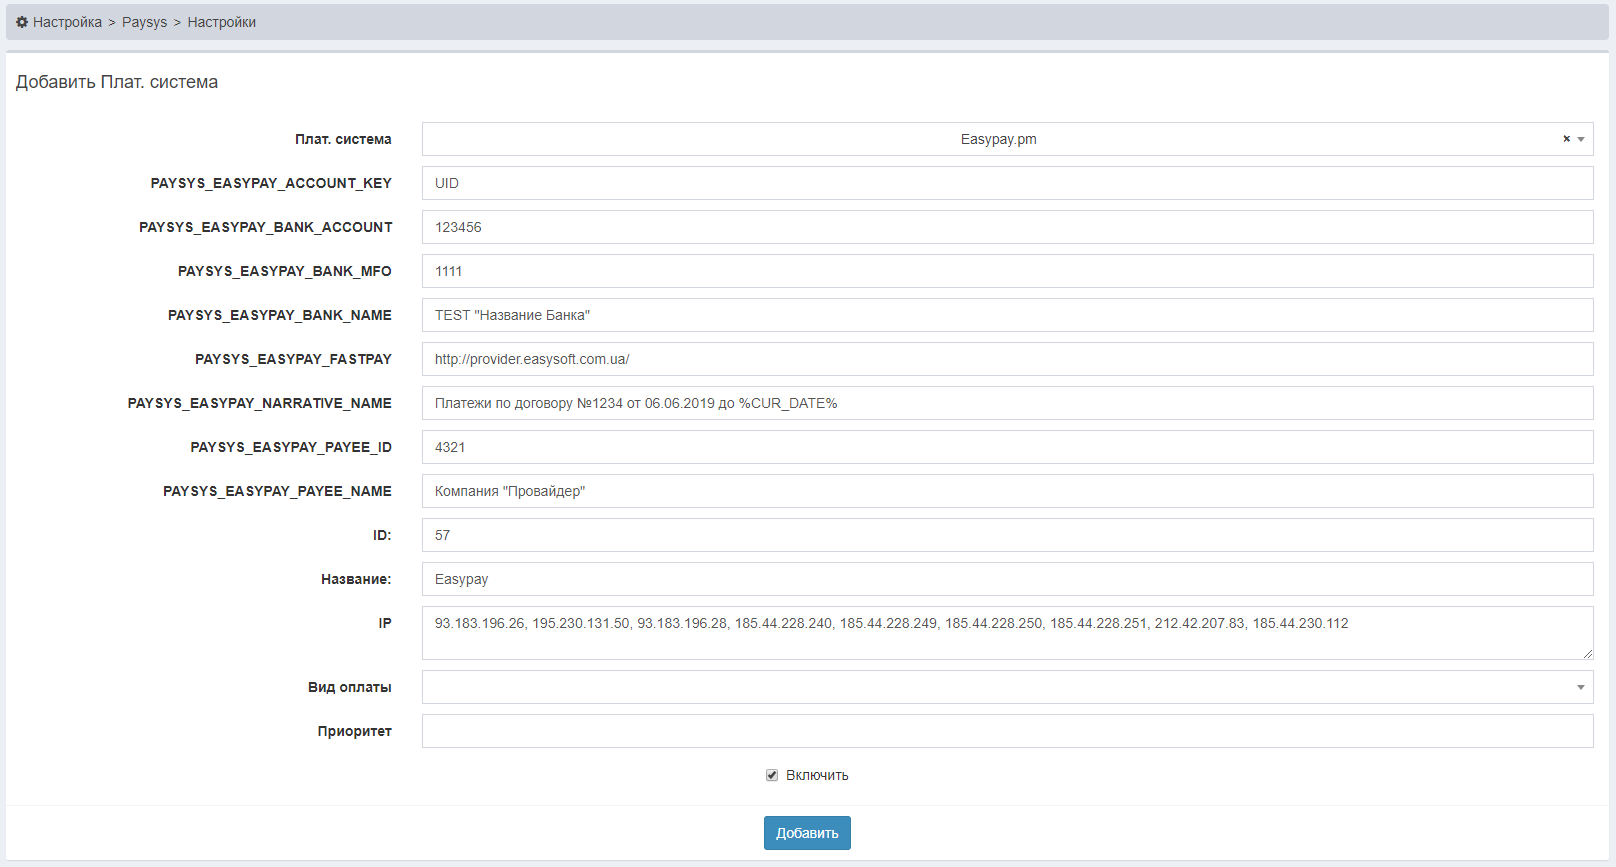Focus the ID field containing 57

[1007, 535]
